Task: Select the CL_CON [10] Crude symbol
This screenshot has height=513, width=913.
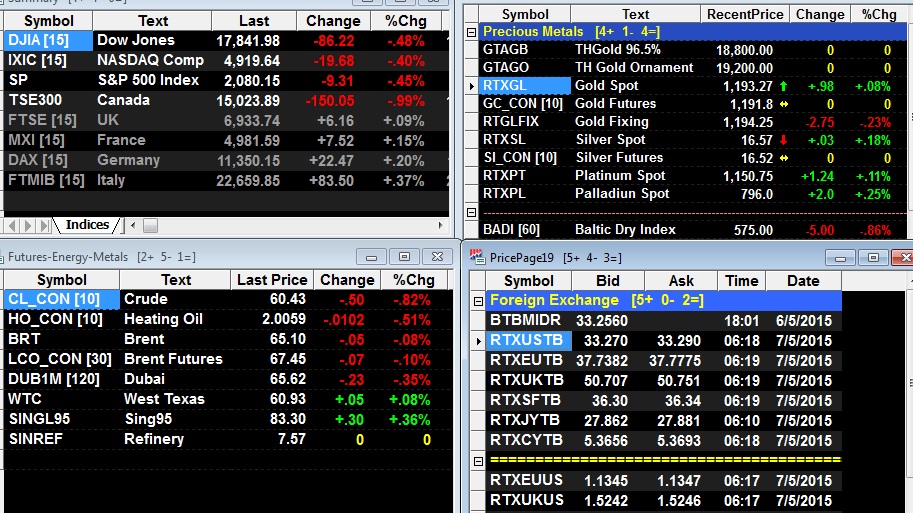Action: [x=62, y=299]
